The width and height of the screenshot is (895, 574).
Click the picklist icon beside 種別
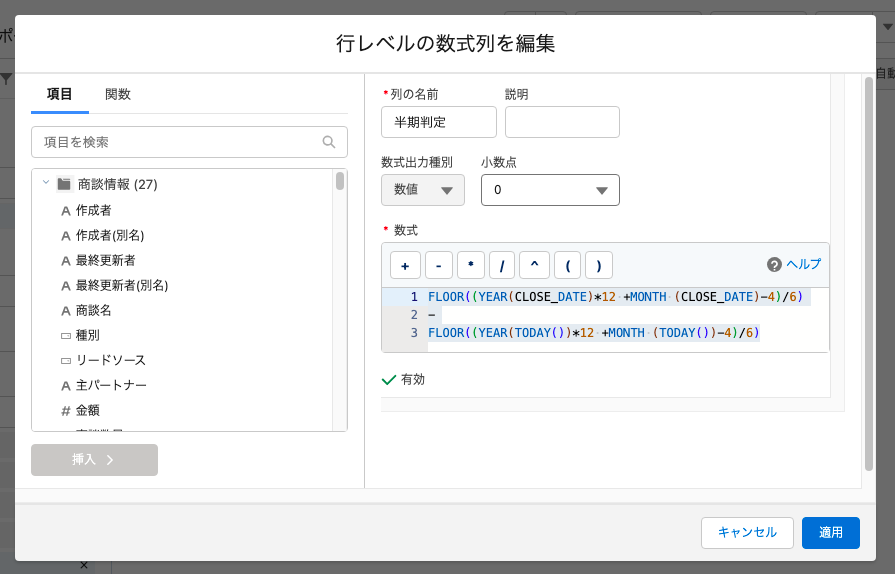(x=66, y=336)
